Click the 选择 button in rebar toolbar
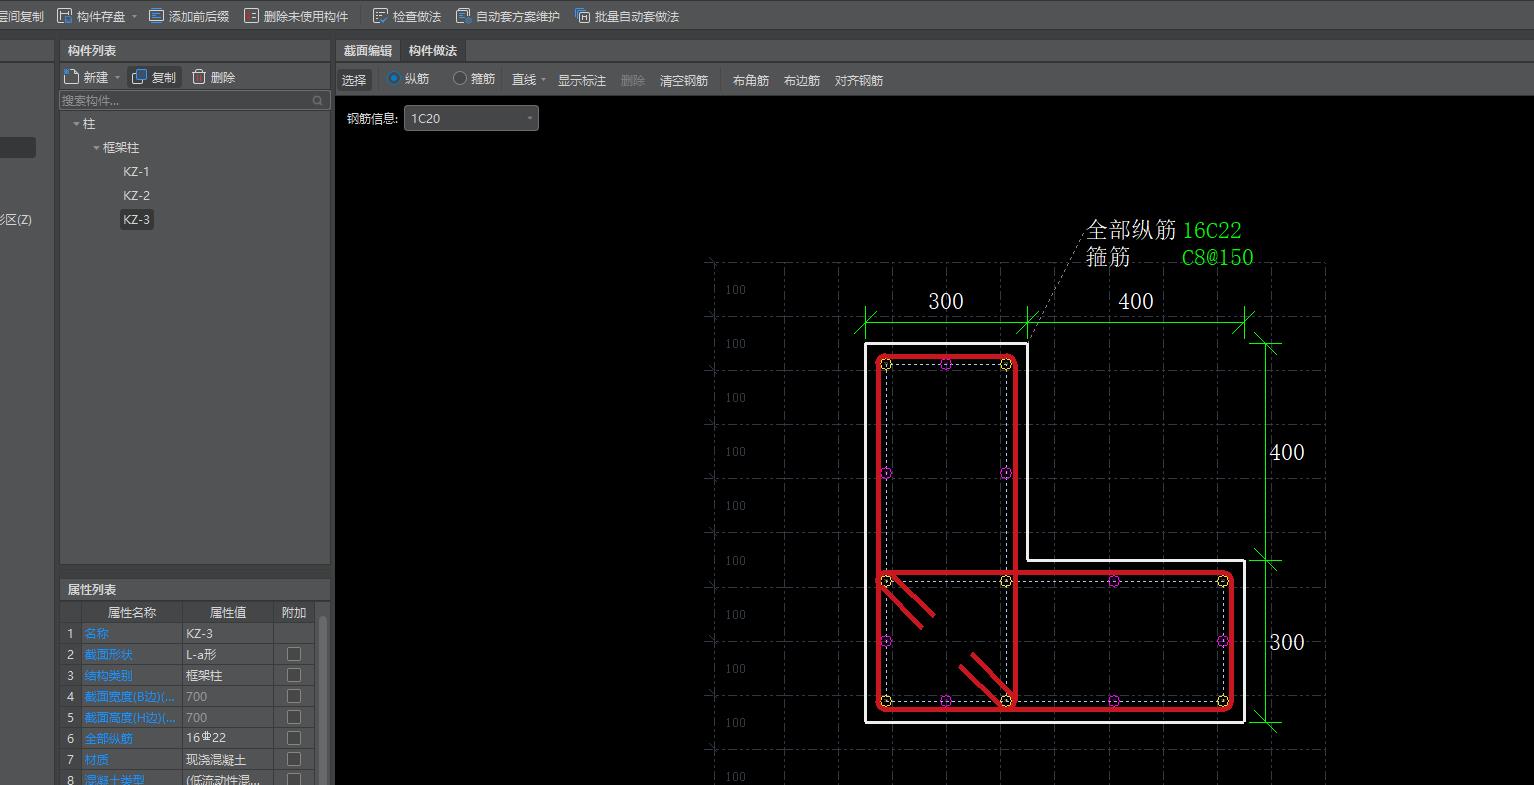The width and height of the screenshot is (1534, 785). (x=354, y=80)
